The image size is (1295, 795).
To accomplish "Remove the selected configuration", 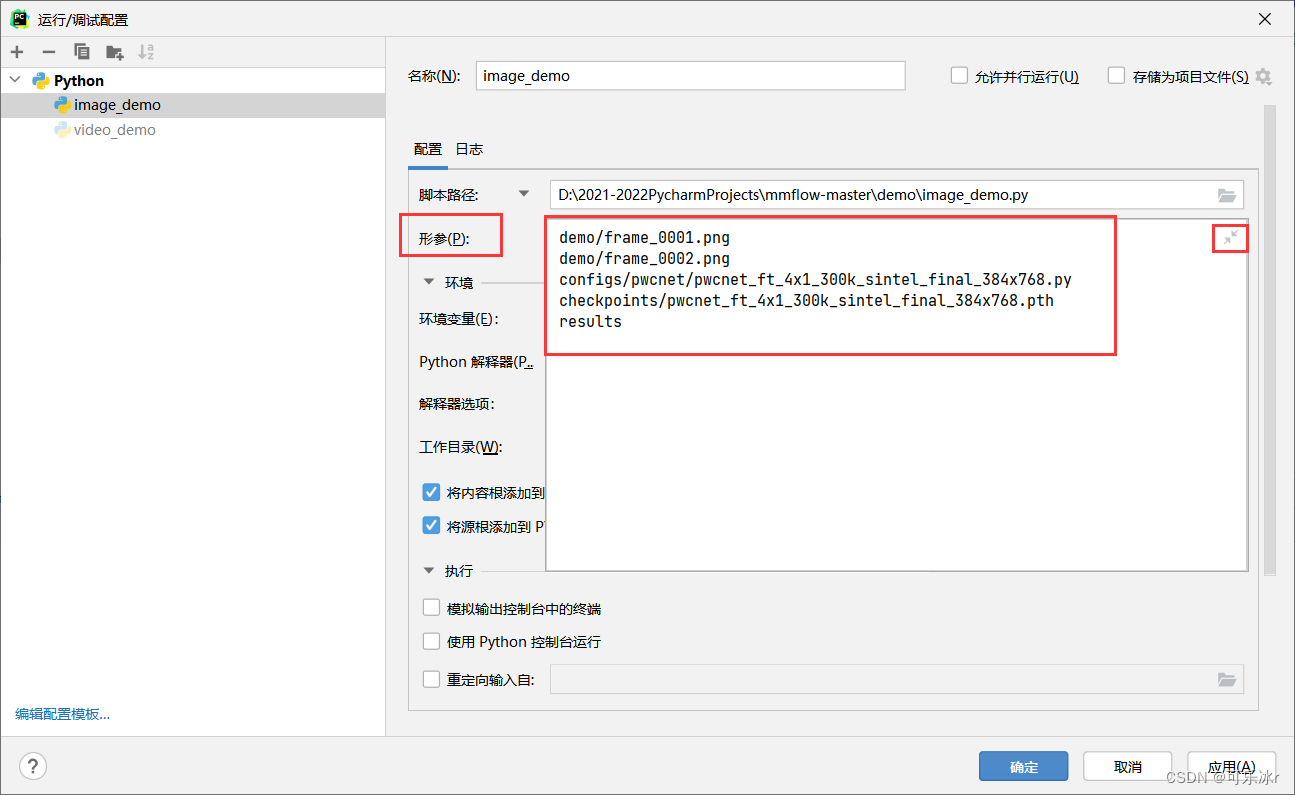I will (x=47, y=51).
